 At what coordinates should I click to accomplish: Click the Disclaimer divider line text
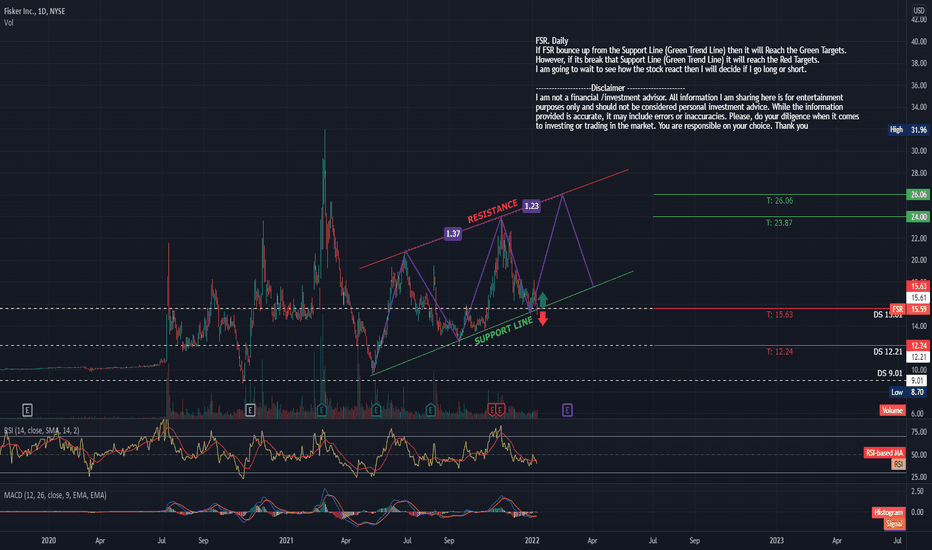click(610, 88)
